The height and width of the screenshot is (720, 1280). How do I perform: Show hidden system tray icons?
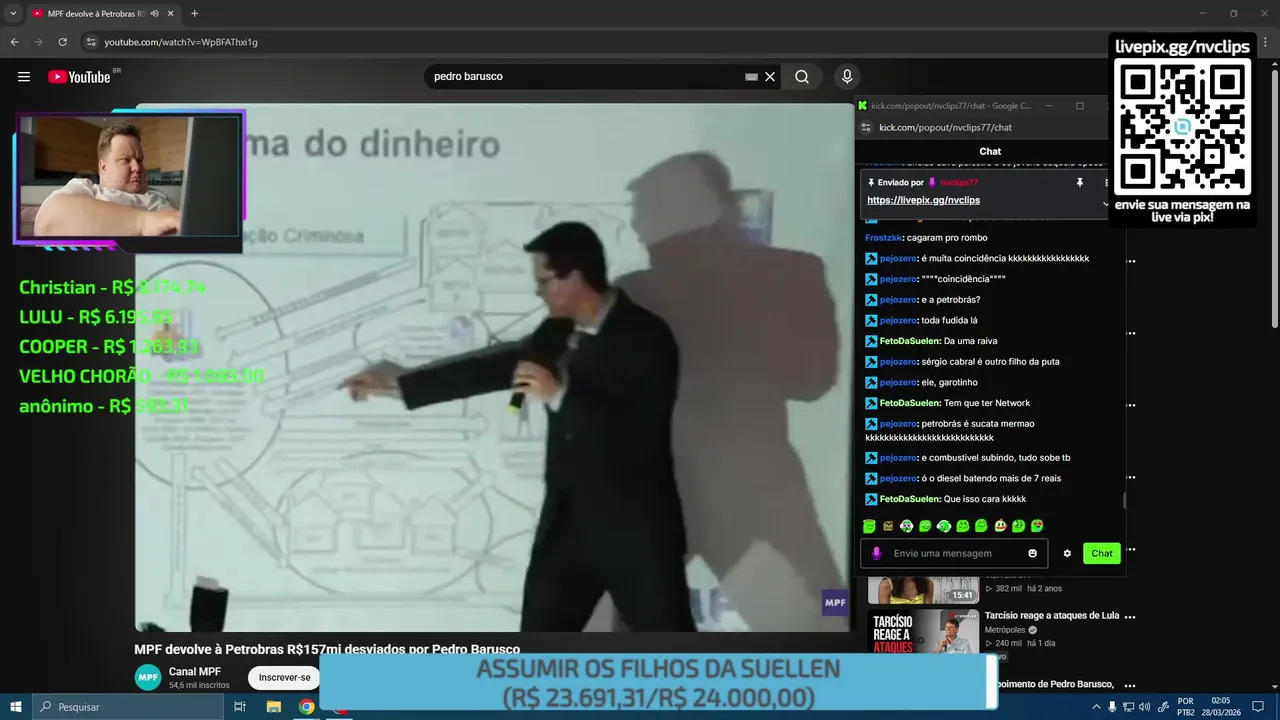[x=1097, y=707]
